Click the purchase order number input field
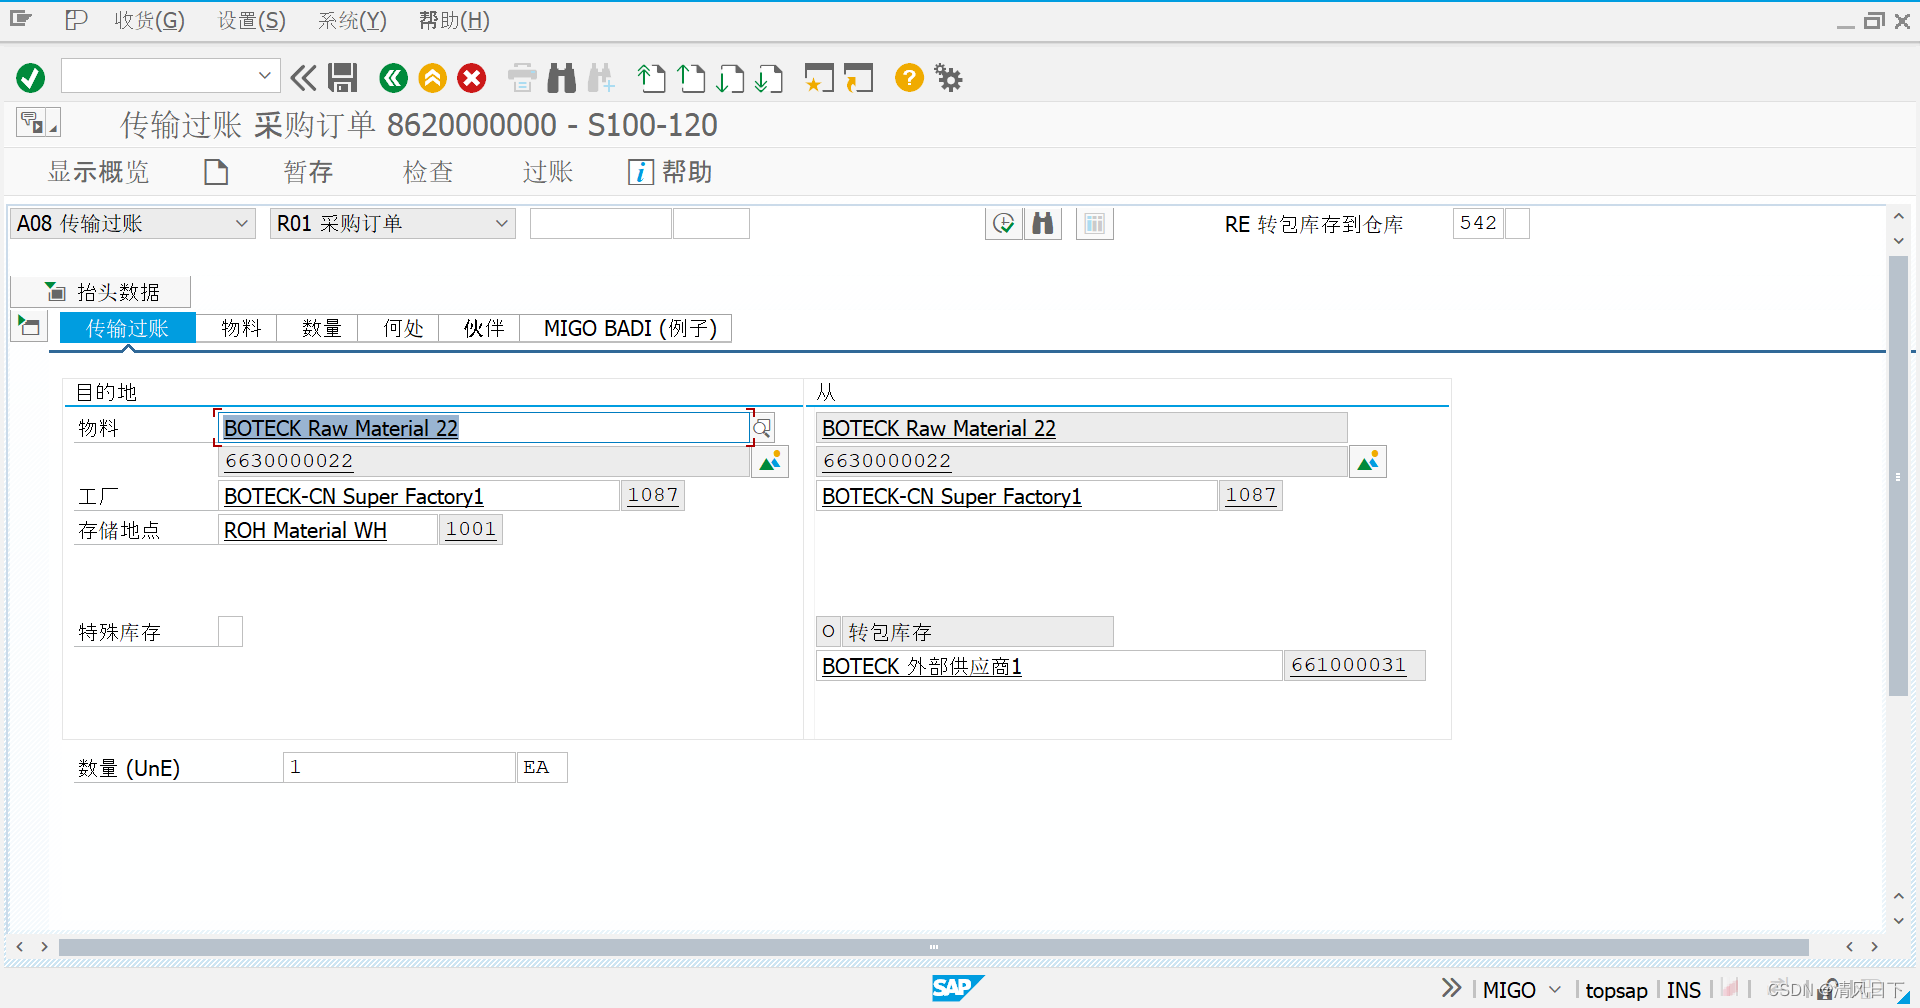This screenshot has height=1008, width=1920. [x=600, y=223]
